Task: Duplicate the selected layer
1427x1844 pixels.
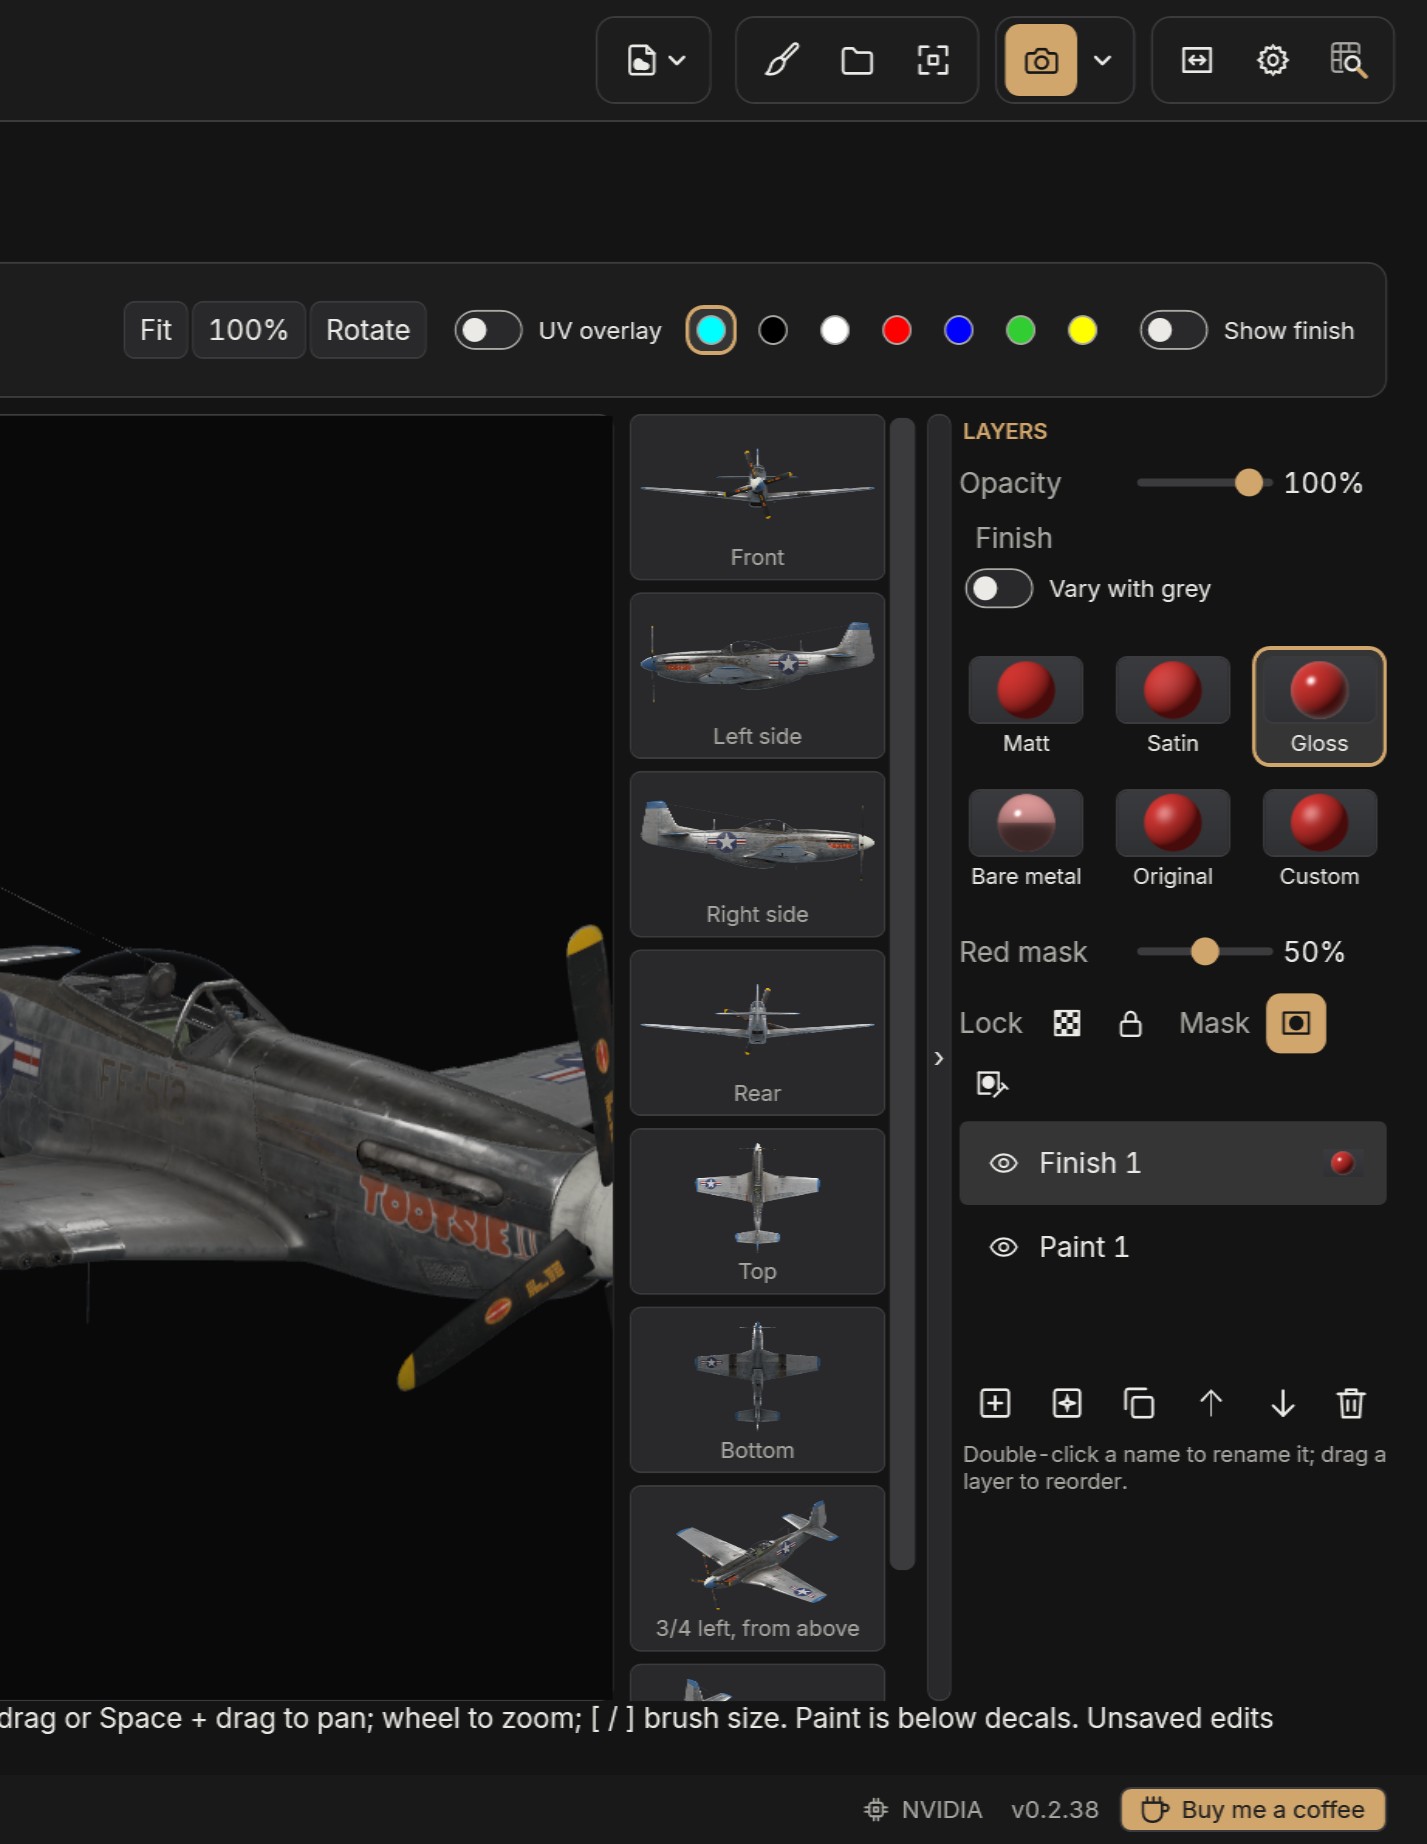Action: (1139, 1403)
